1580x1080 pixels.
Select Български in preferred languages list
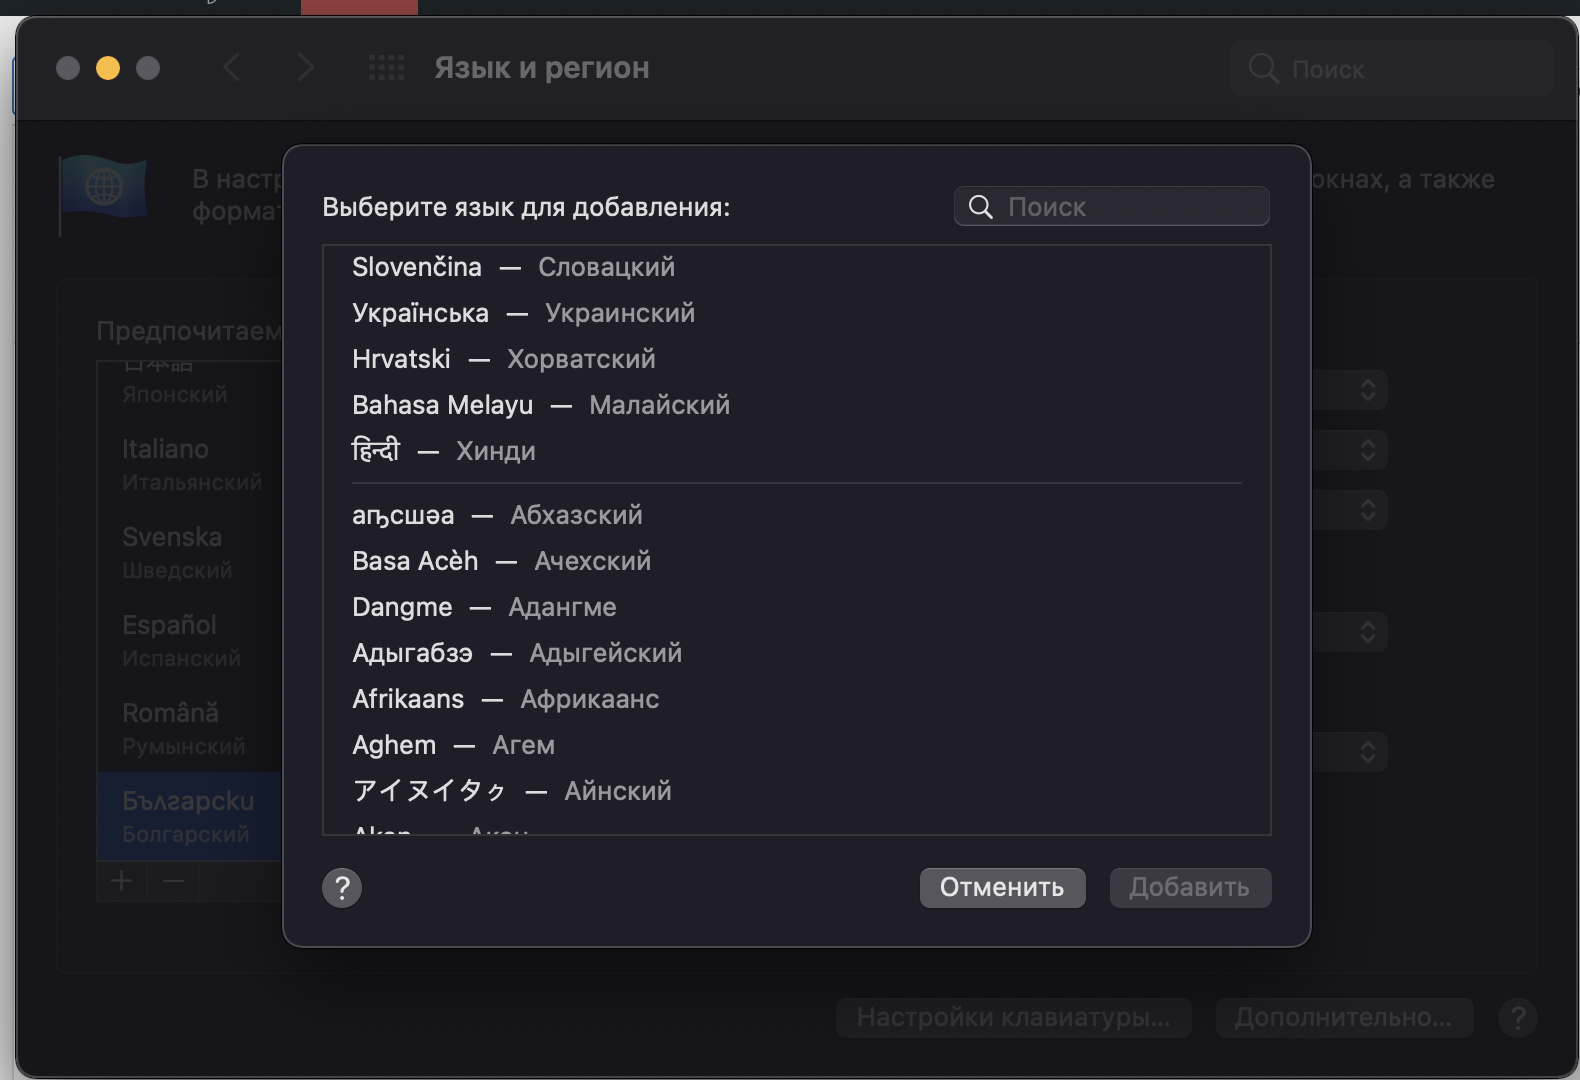pos(190,816)
